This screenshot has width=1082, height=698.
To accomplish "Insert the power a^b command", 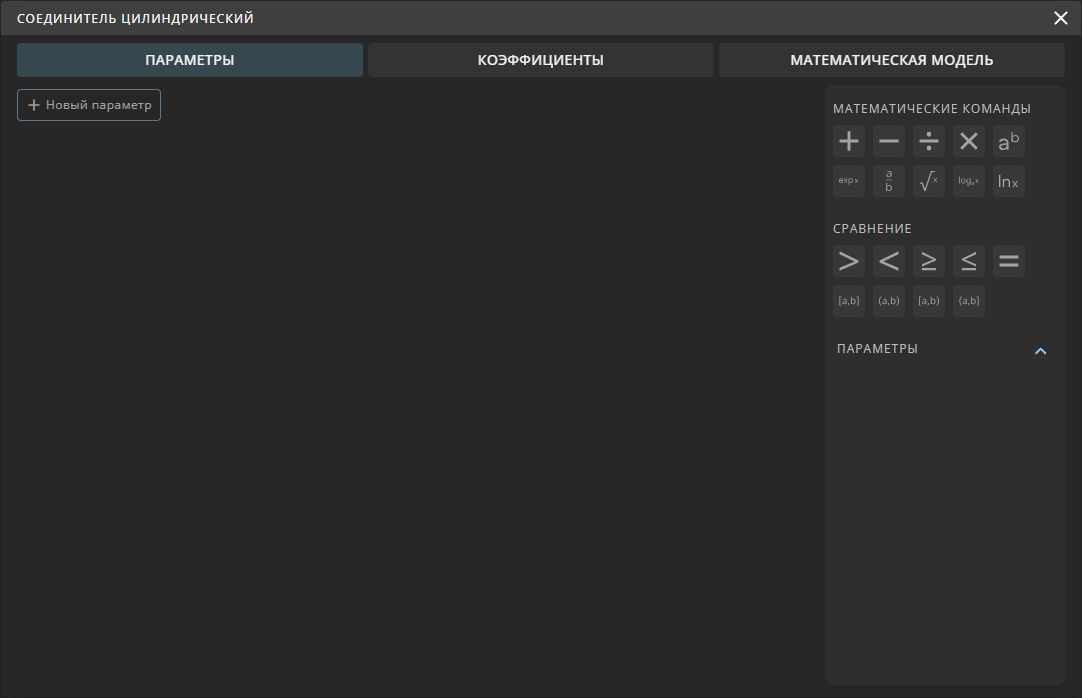I will coord(1009,141).
